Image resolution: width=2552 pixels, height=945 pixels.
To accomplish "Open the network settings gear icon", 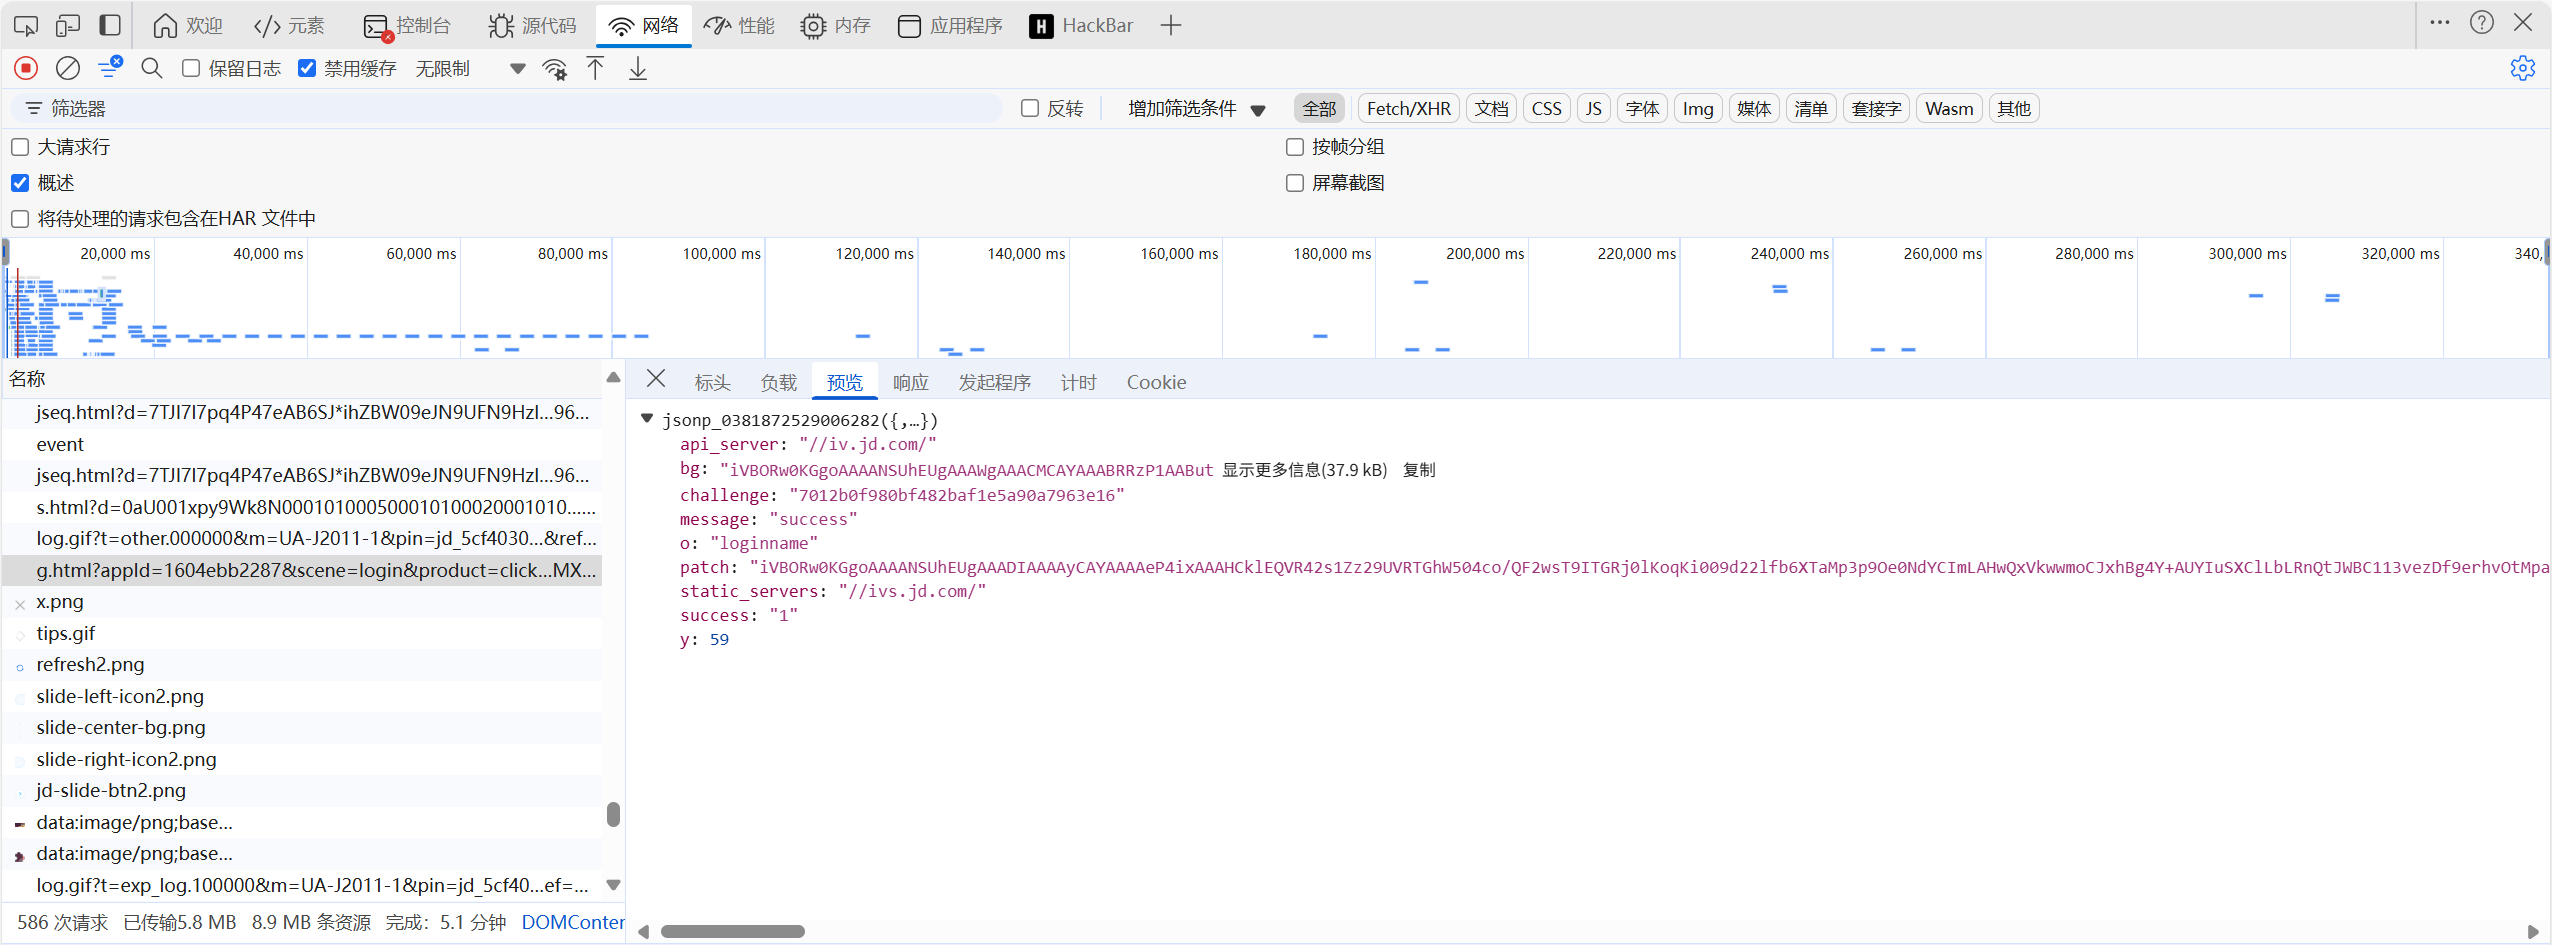I will click(x=2522, y=68).
